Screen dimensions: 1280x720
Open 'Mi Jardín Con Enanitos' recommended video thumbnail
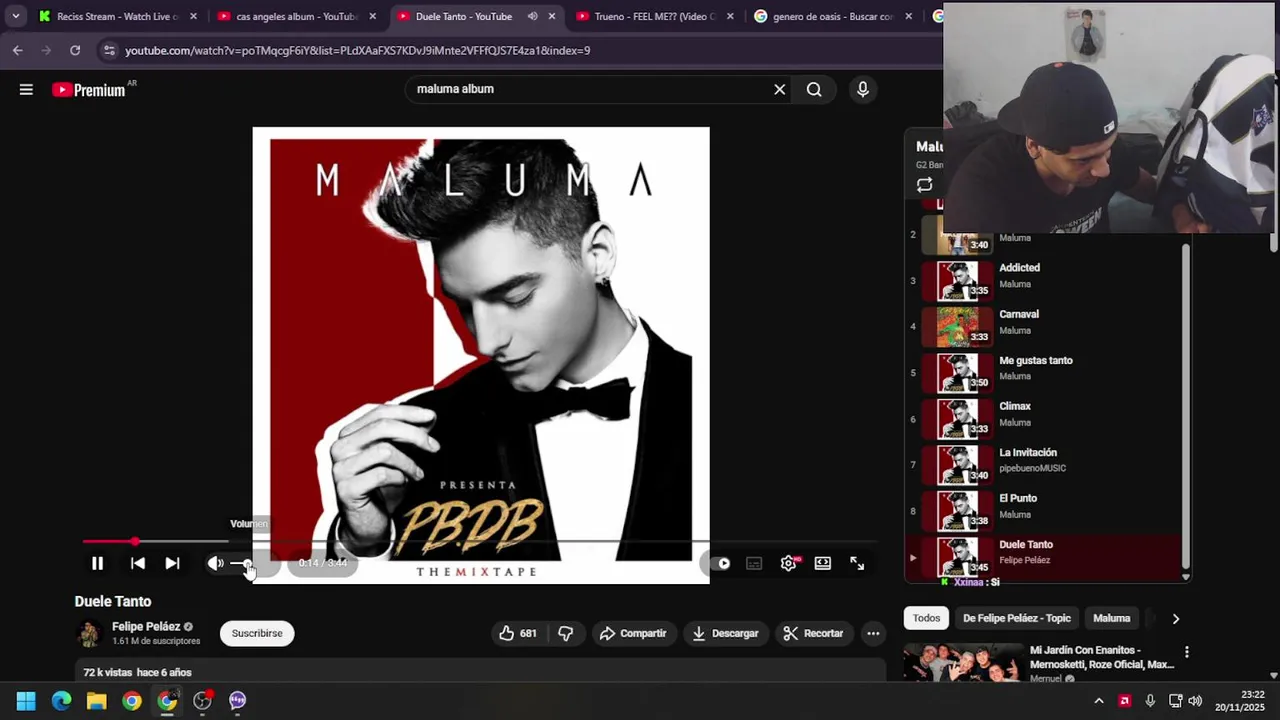tap(962, 664)
